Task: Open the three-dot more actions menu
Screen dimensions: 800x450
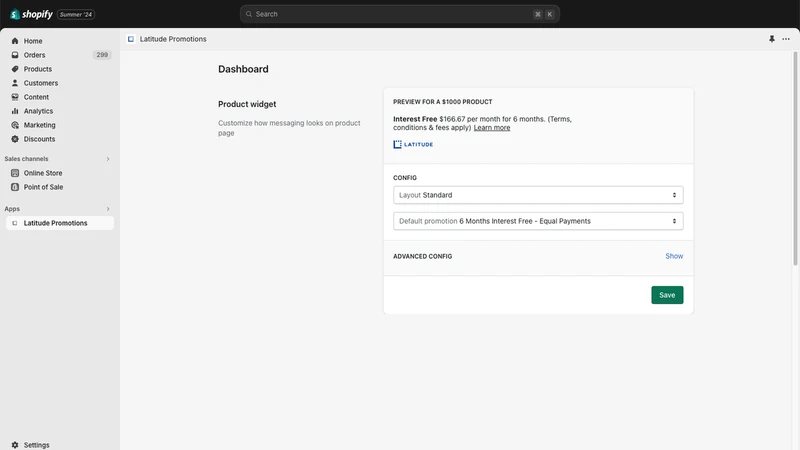Action: (x=786, y=39)
